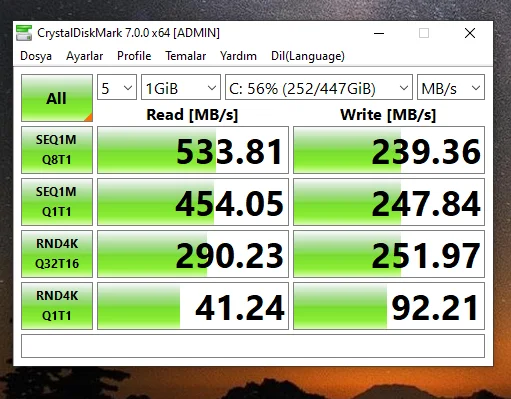Image resolution: width=511 pixels, height=399 pixels.
Task: Open the Yardım menu
Action: 238,56
